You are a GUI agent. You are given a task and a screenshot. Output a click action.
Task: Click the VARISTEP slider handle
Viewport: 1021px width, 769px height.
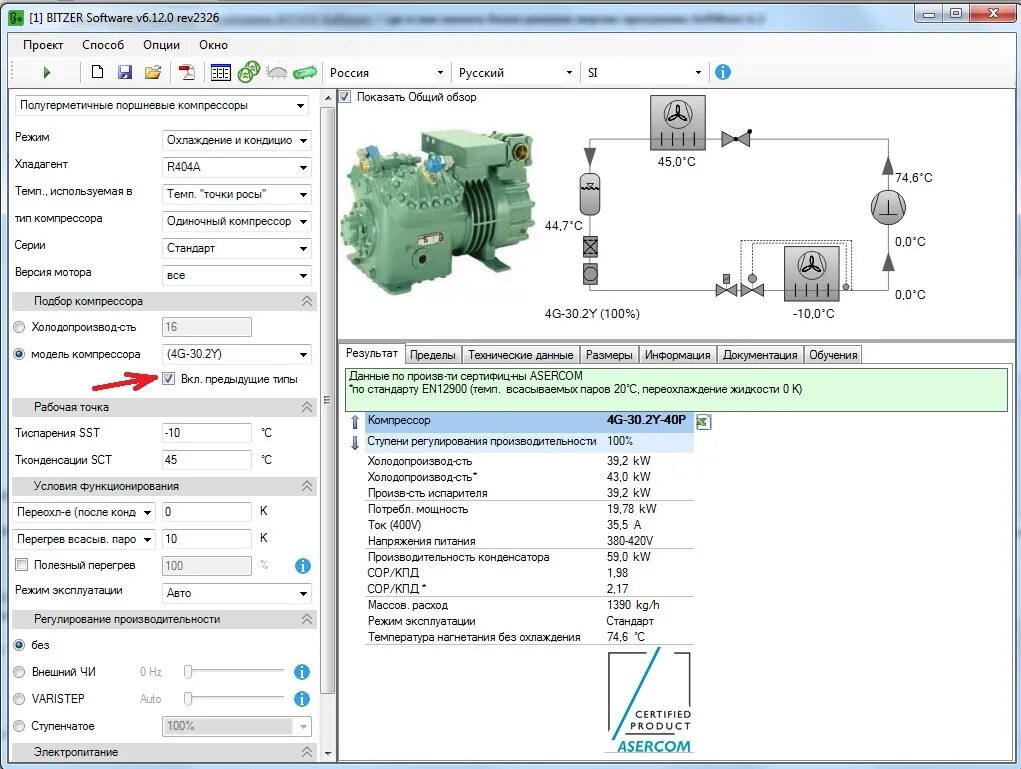[x=188, y=699]
